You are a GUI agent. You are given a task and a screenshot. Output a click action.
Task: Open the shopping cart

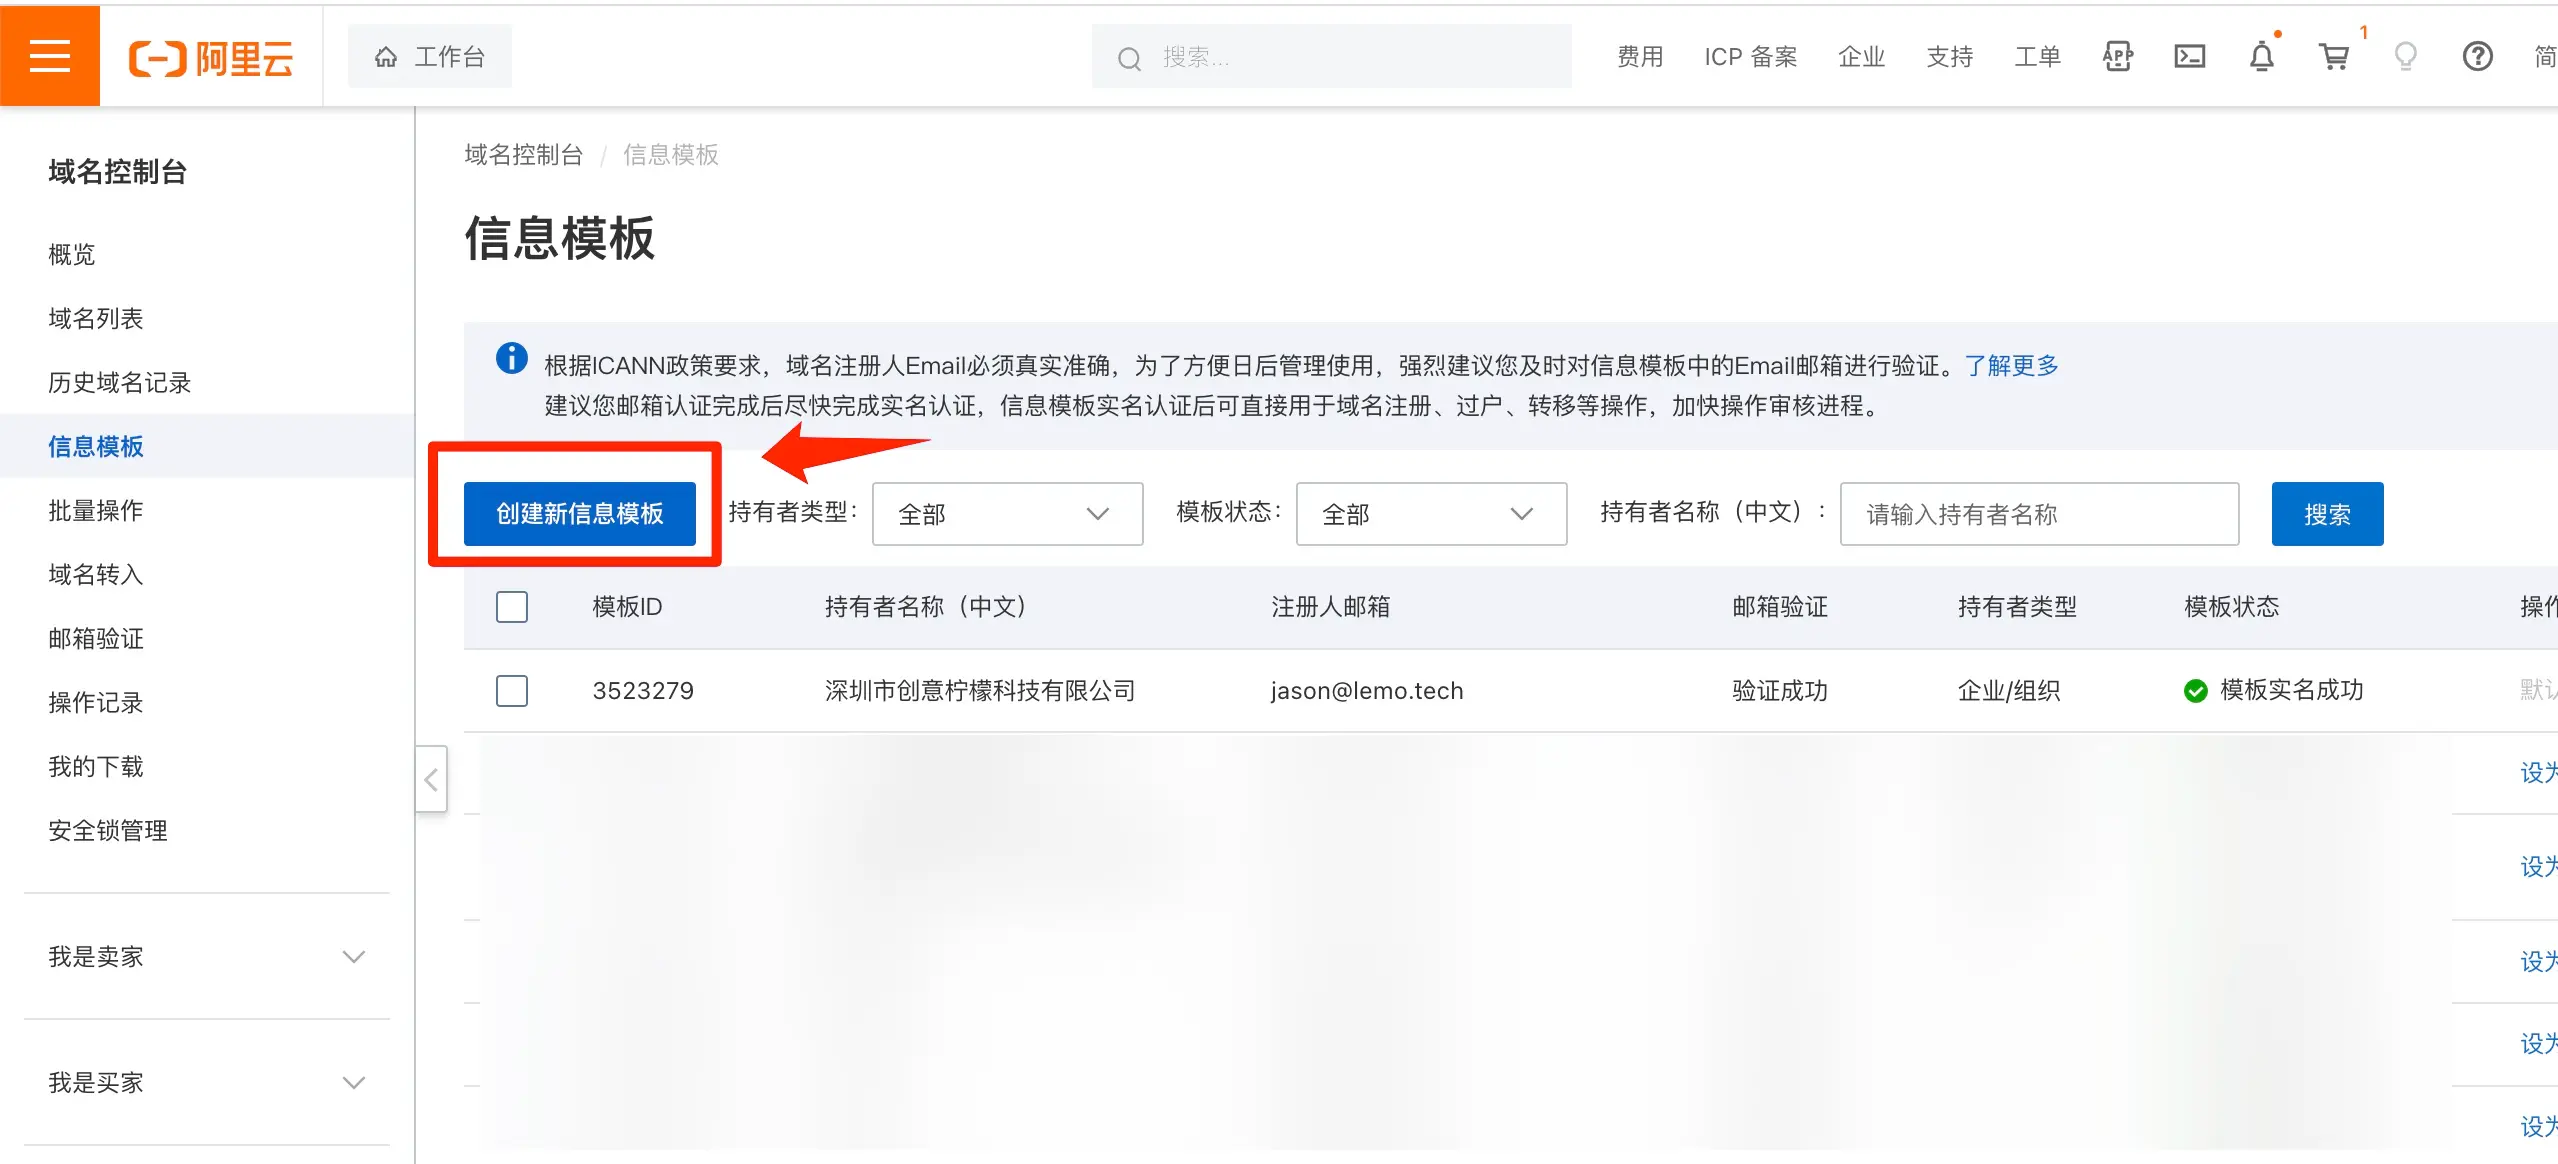coord(2333,57)
